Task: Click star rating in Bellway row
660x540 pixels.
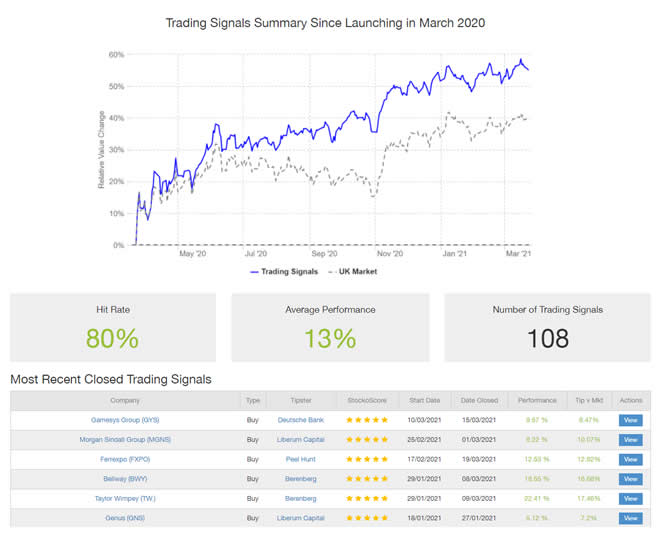Action: (x=367, y=479)
